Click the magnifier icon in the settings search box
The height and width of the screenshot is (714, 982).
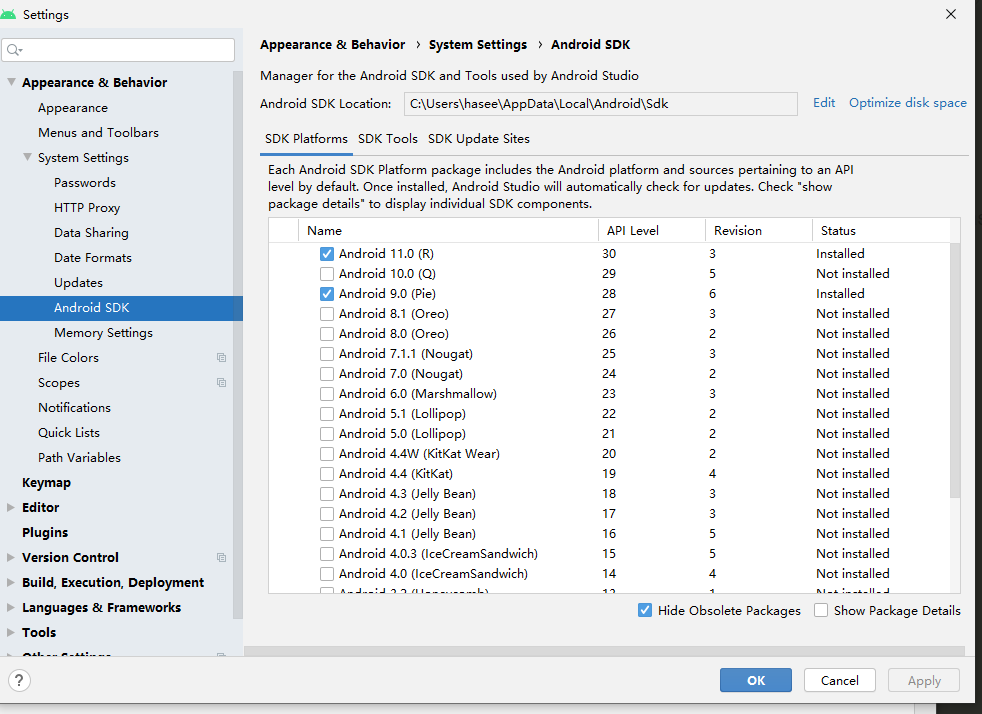[14, 48]
